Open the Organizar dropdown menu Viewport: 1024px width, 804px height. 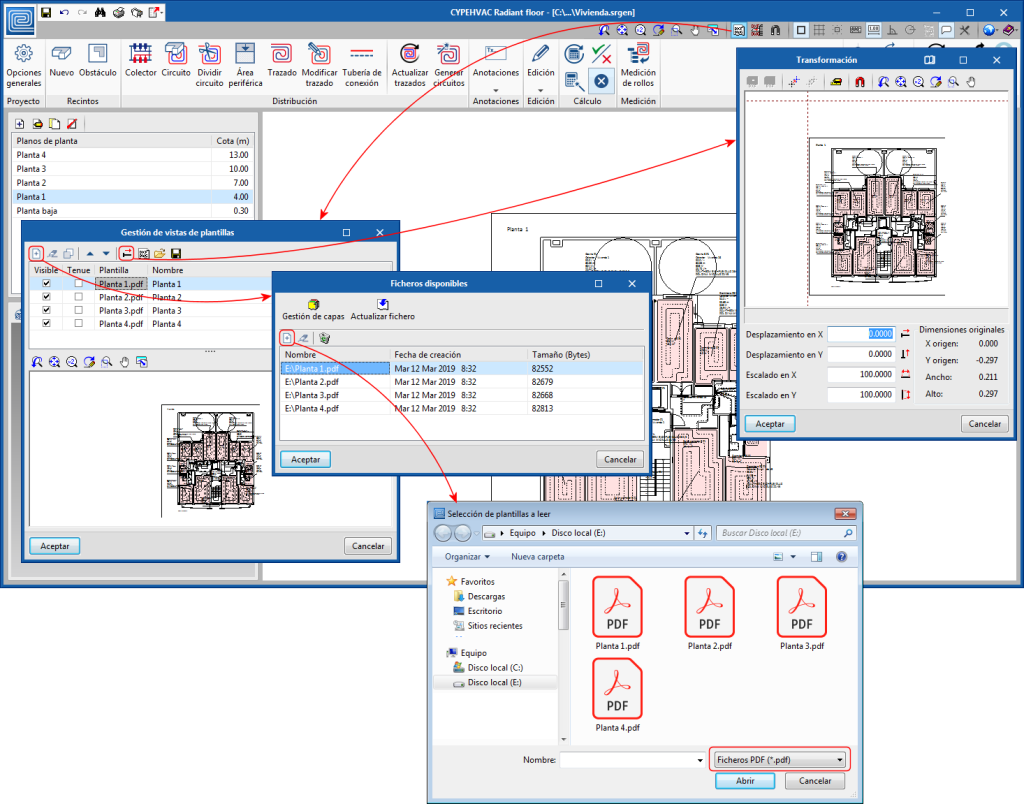tap(467, 556)
